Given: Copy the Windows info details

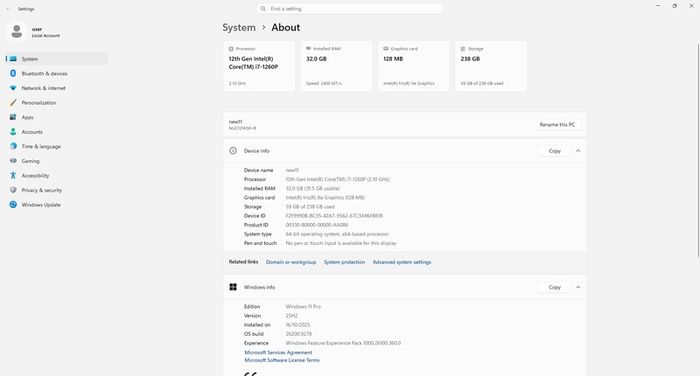Looking at the screenshot, I should [x=554, y=287].
